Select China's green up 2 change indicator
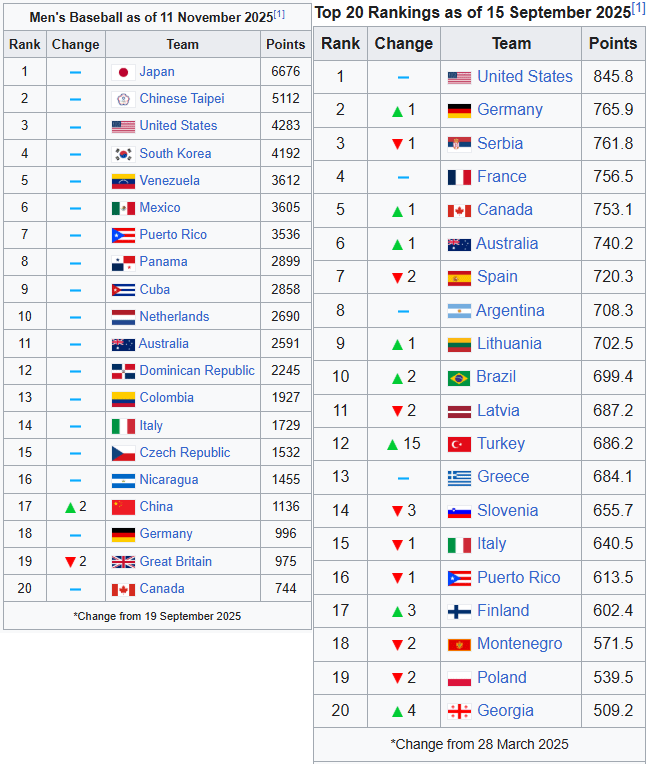This screenshot has height=764, width=647. point(76,507)
